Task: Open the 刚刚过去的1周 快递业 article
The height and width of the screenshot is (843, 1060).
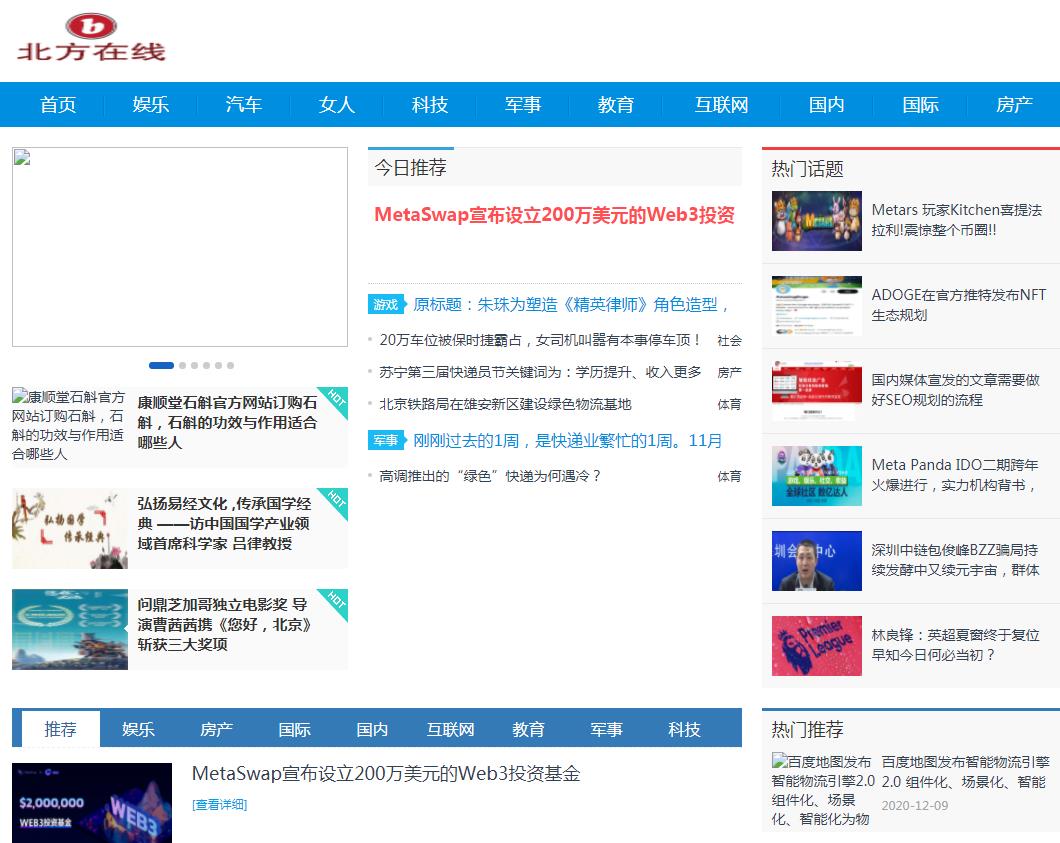Action: pyautogui.click(x=568, y=441)
